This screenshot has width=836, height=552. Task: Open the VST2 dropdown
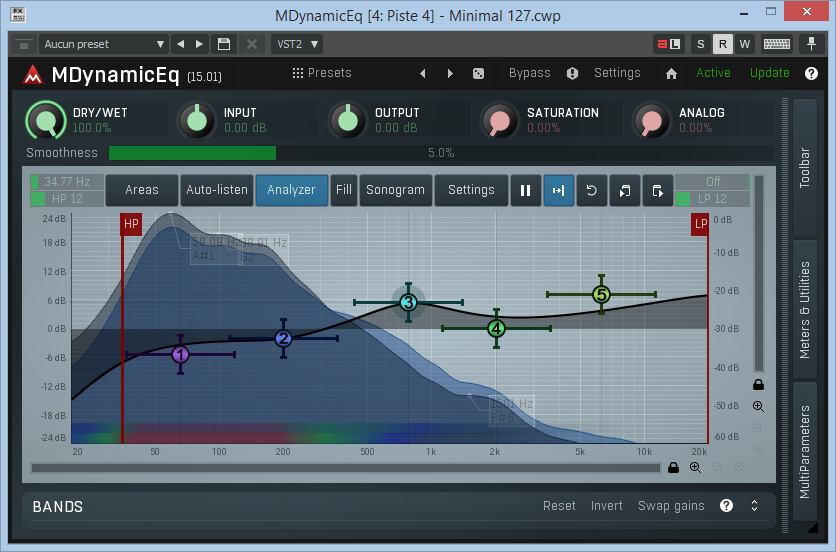click(297, 44)
